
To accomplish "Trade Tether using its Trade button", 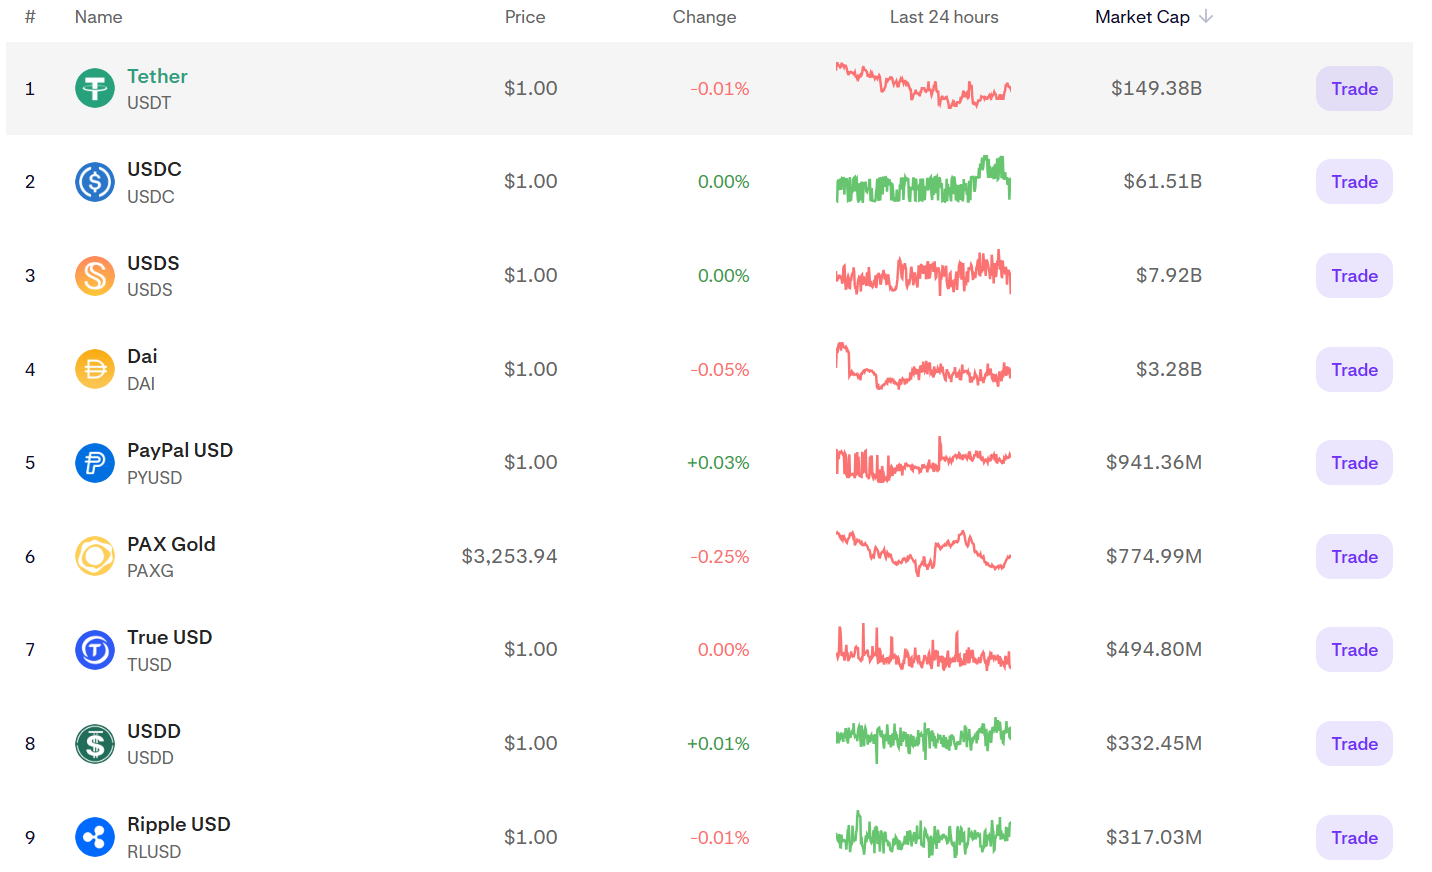I will coord(1354,88).
